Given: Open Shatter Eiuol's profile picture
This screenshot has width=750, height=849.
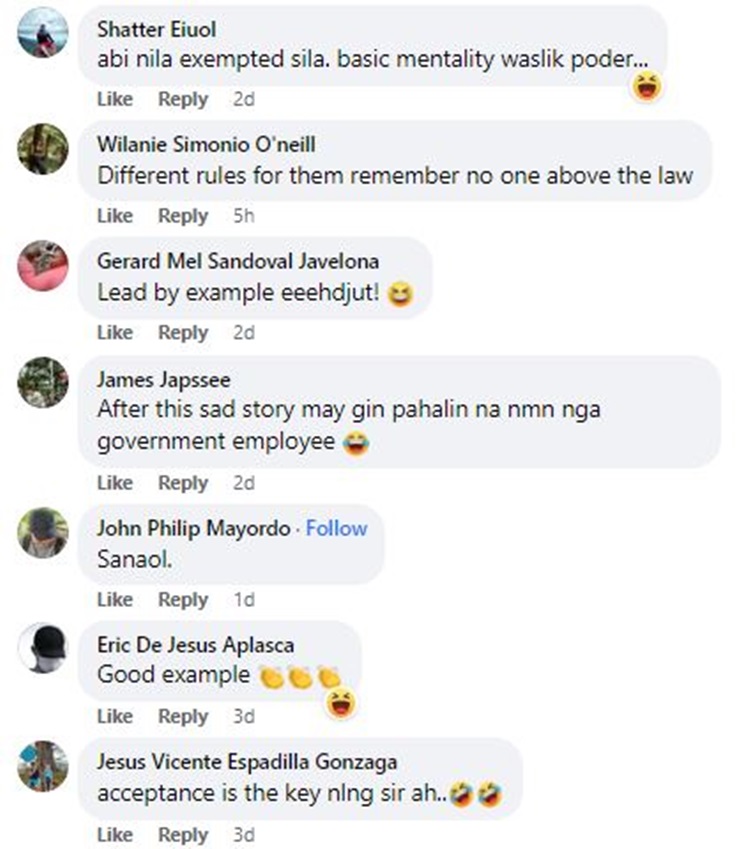Looking at the screenshot, I should click(x=43, y=32).
